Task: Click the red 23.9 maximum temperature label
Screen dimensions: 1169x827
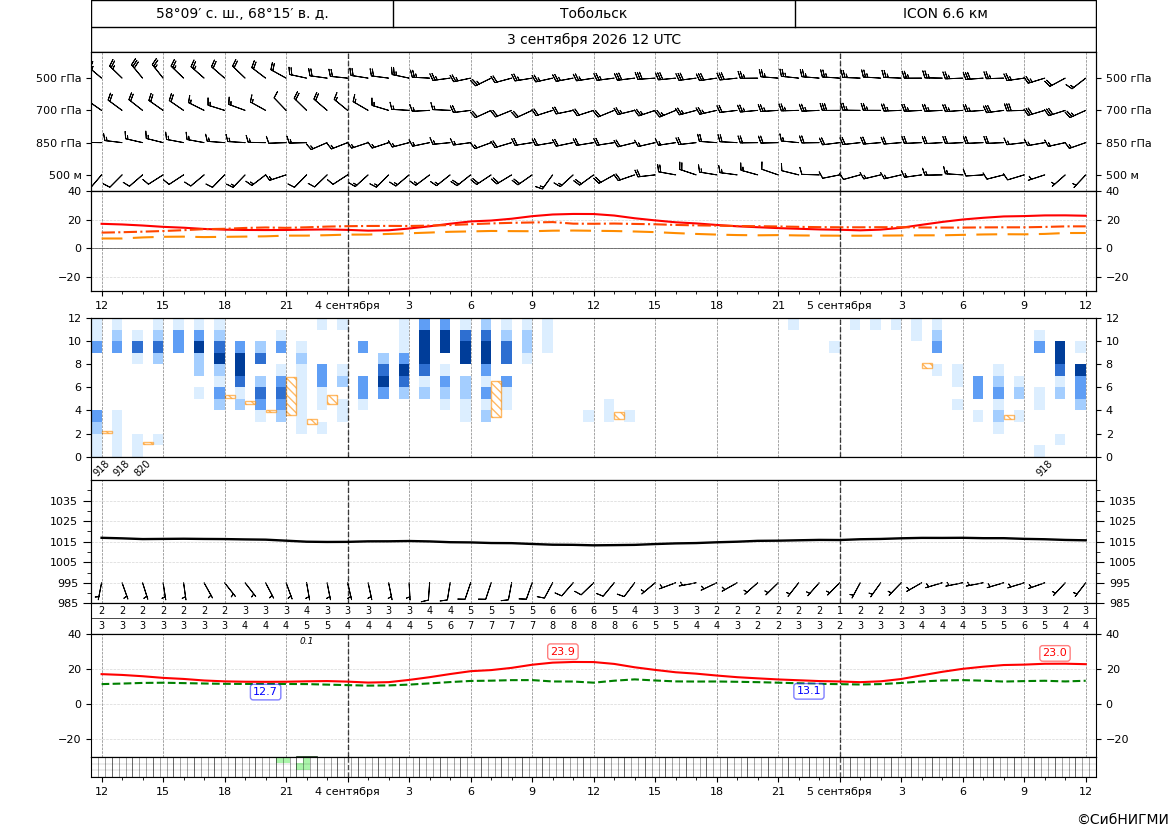Action: [562, 652]
